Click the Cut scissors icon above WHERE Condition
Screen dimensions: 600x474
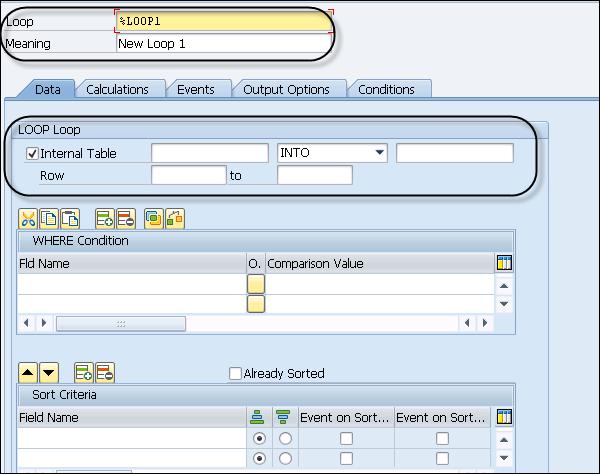coord(28,219)
